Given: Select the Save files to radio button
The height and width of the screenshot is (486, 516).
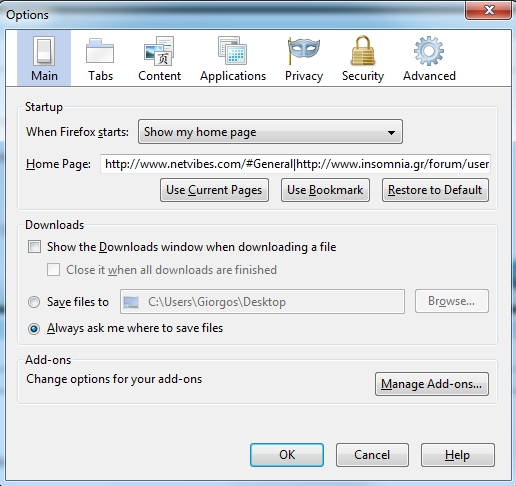Looking at the screenshot, I should click(x=34, y=302).
